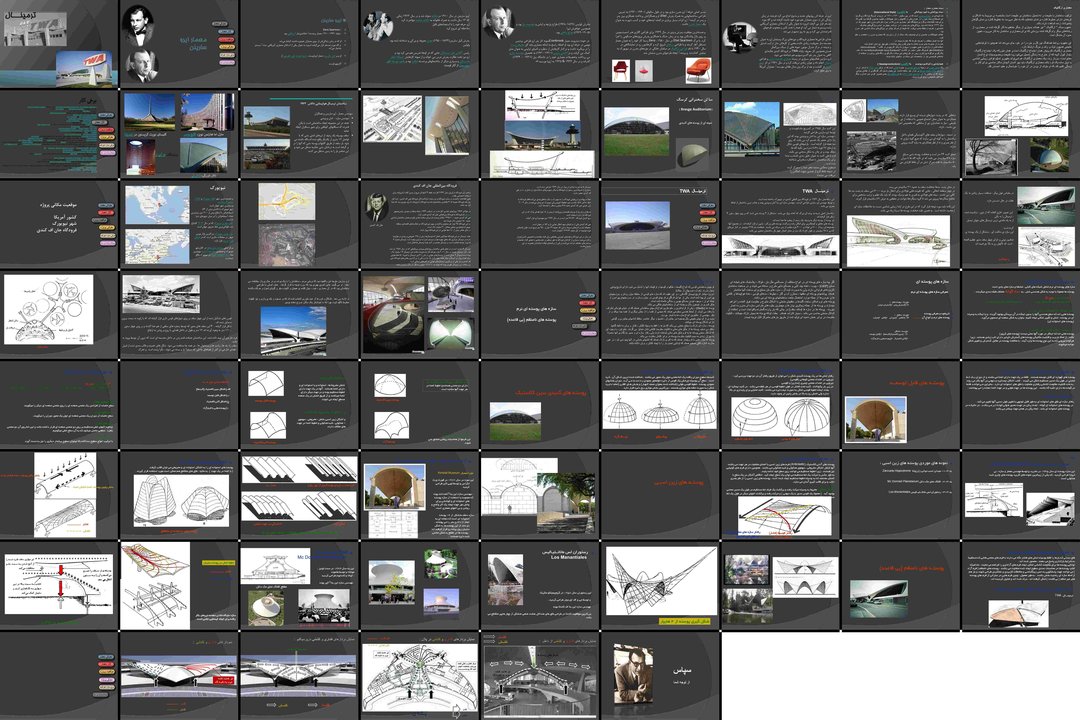
Task: Open the slide with two folded dome shells
Action: click(x=179, y=495)
